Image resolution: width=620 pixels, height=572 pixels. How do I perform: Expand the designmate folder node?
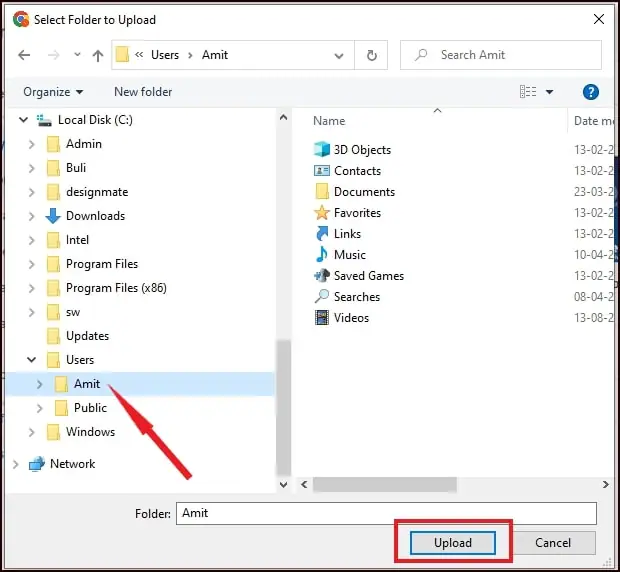coord(32,193)
